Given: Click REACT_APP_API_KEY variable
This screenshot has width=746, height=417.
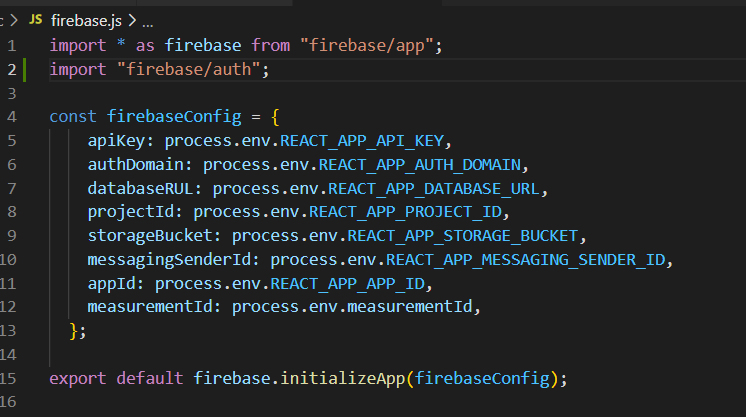Looking at the screenshot, I should [362, 140].
